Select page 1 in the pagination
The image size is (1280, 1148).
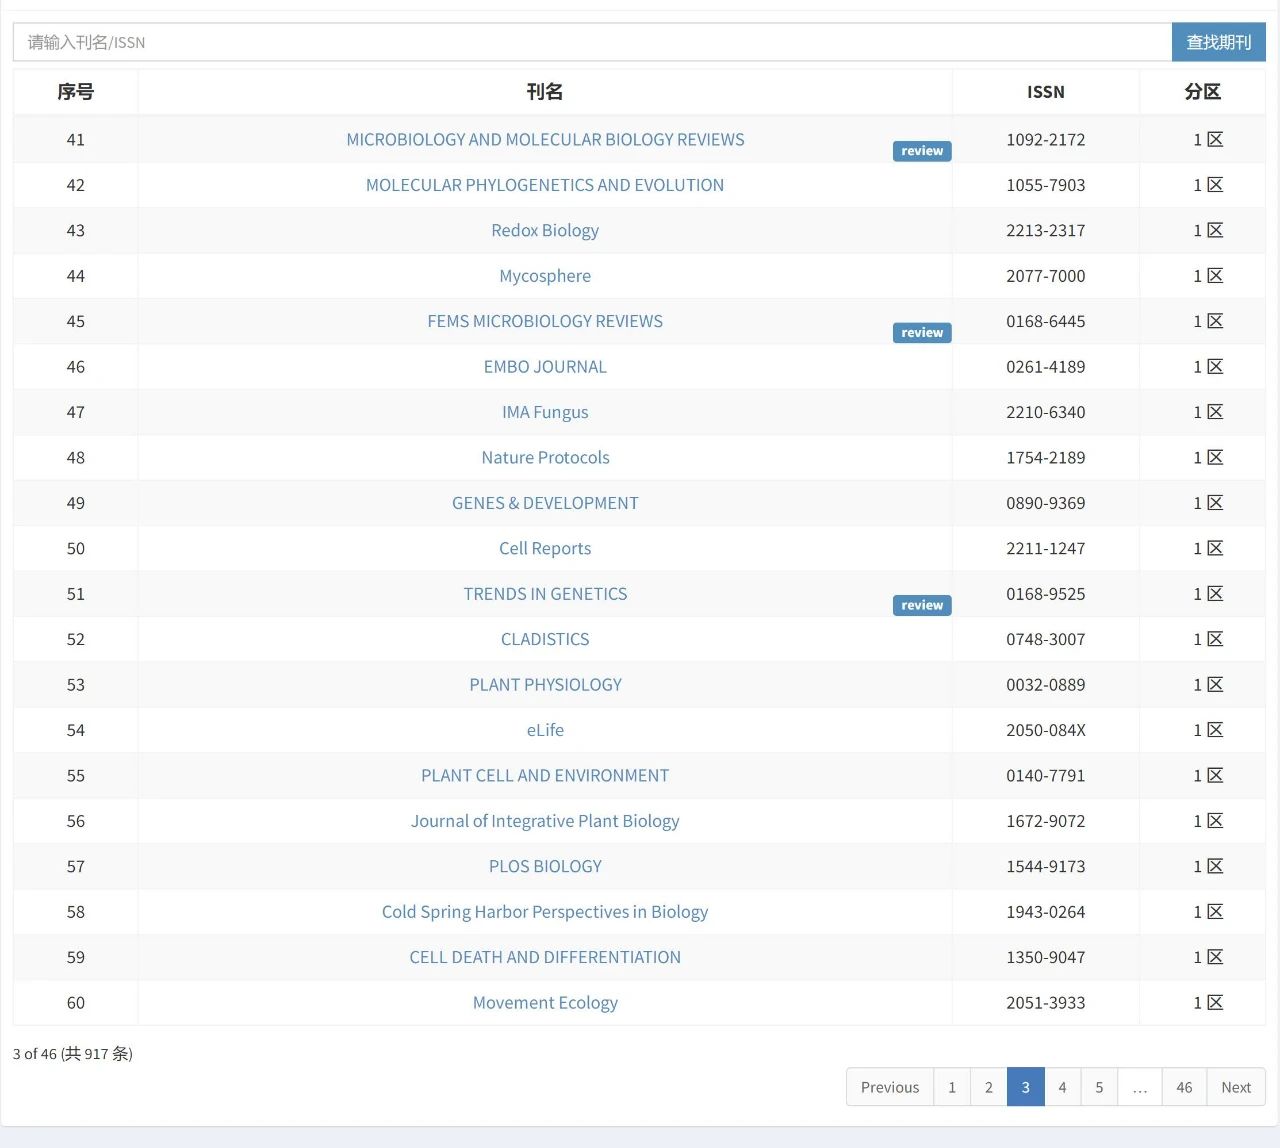(952, 1087)
